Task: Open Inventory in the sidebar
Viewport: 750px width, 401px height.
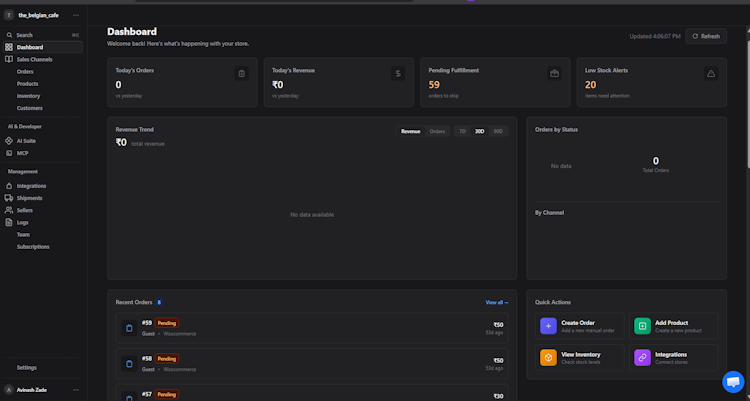Action: 28,96
